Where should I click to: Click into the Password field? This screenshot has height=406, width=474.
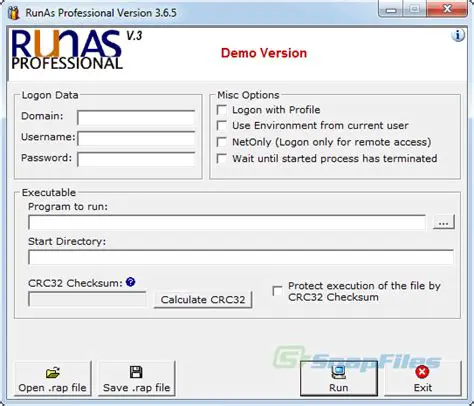136,159
